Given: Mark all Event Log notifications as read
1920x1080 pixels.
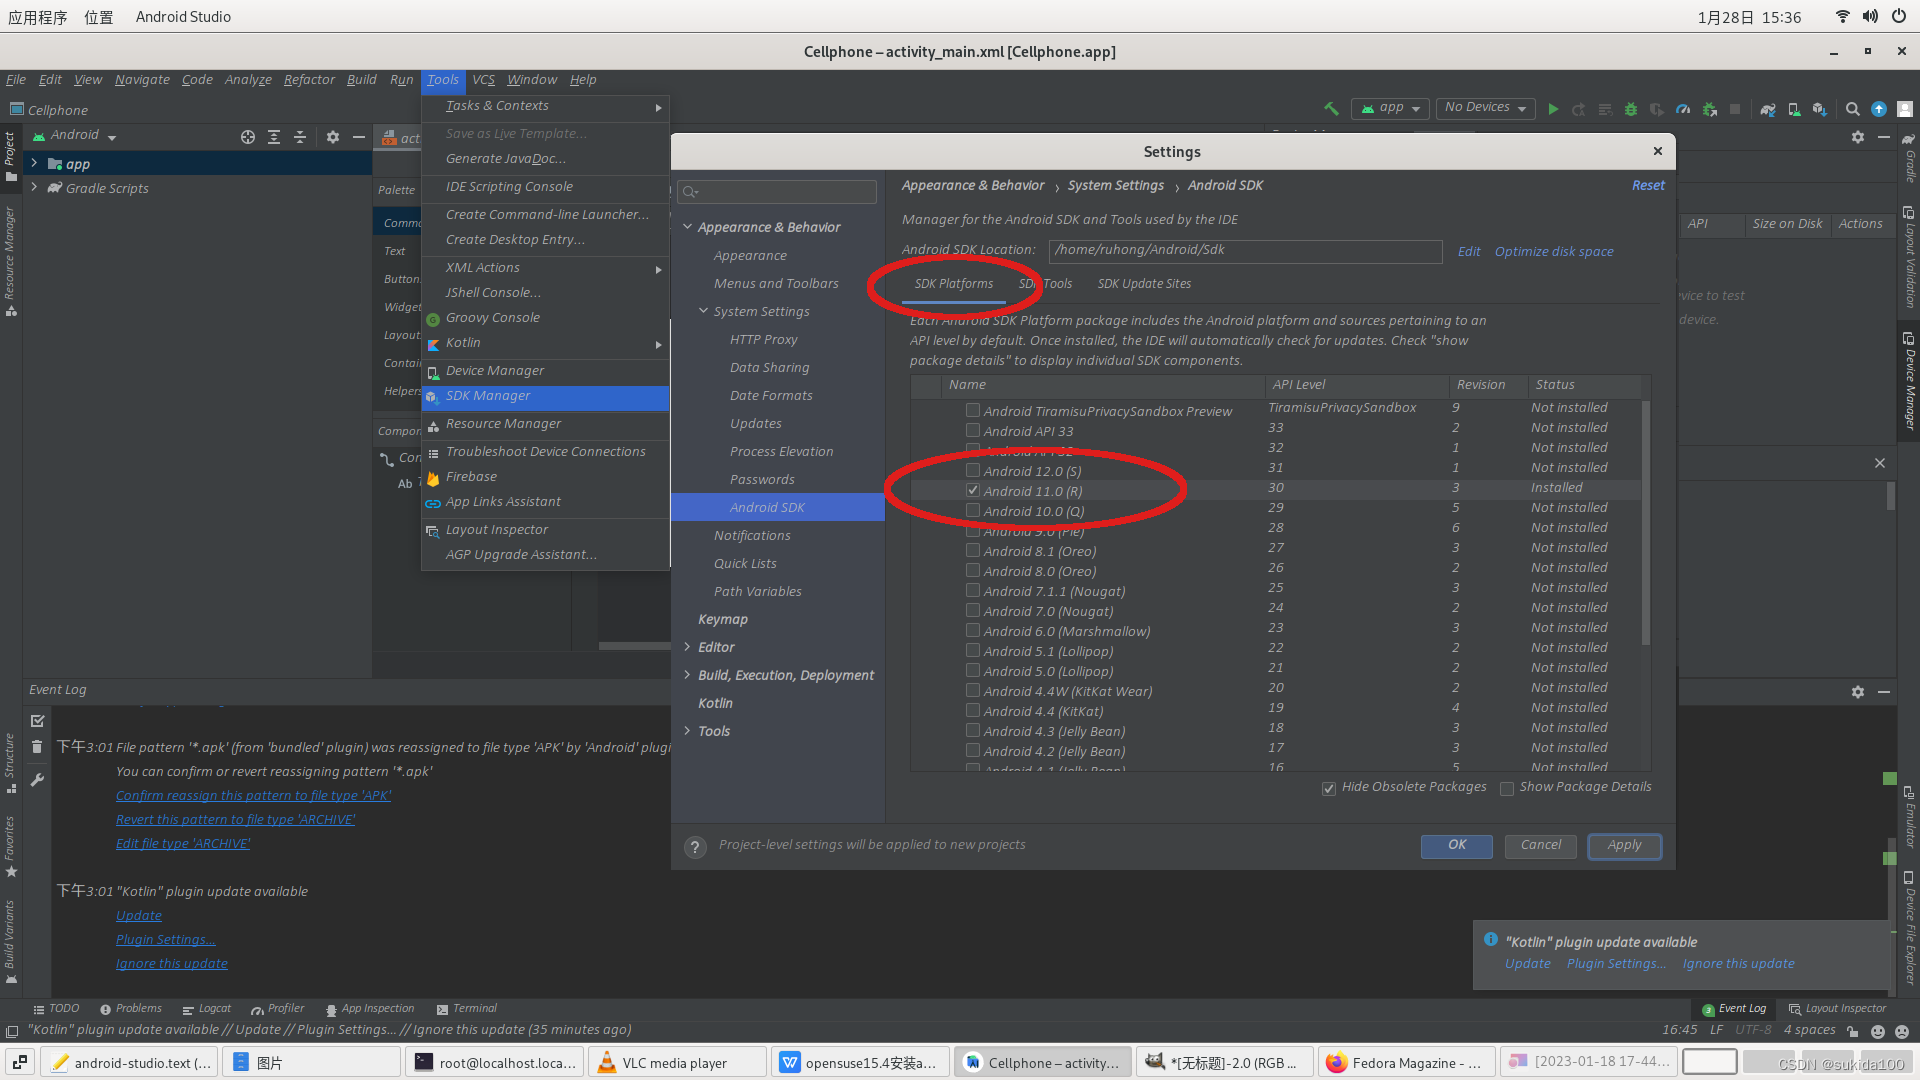Looking at the screenshot, I should point(37,721).
